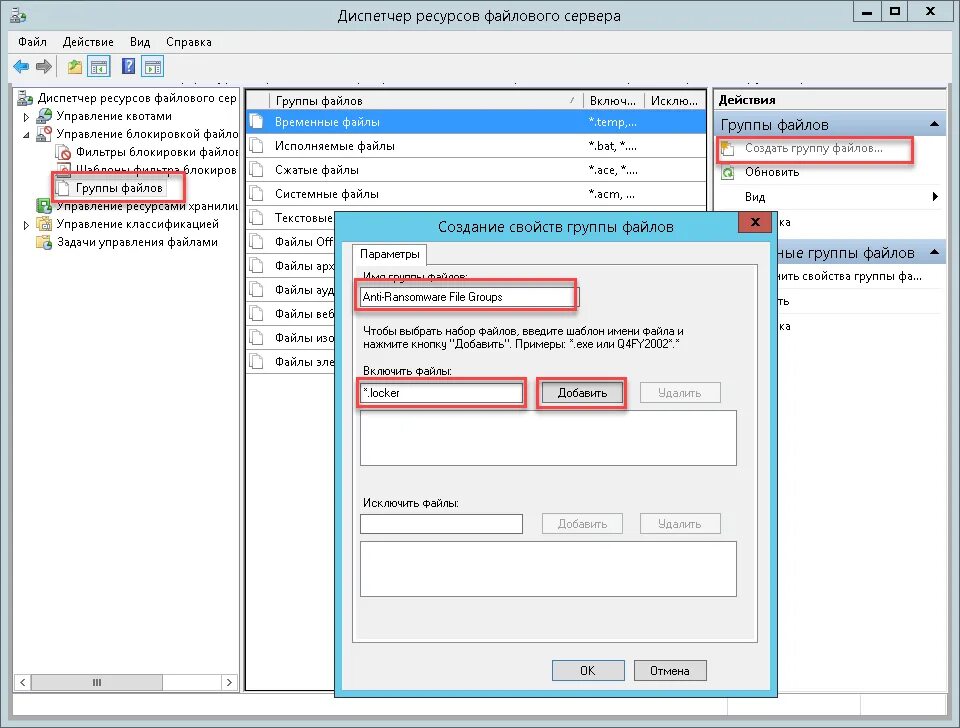Click the Добавить button next to *.locker
The image size is (960, 728).
(x=582, y=392)
